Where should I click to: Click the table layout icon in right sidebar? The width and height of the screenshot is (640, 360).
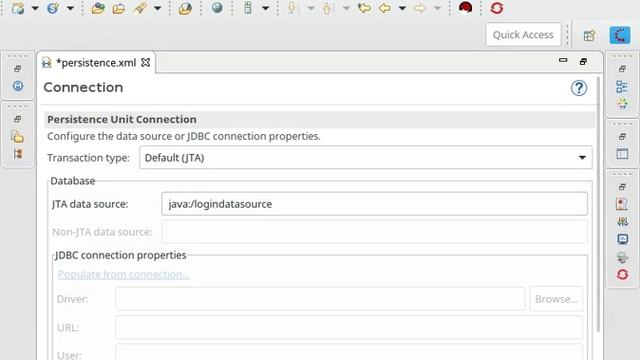click(622, 154)
